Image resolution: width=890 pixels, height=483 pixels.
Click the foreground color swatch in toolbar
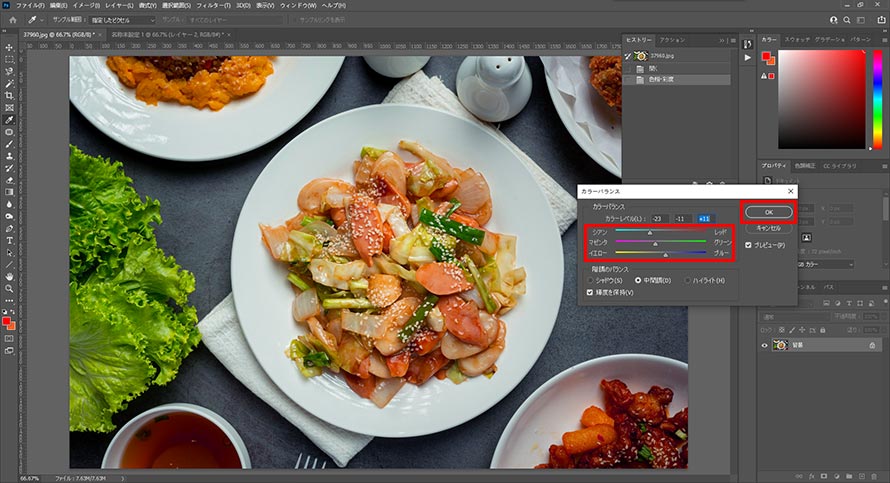pyautogui.click(x=6, y=322)
